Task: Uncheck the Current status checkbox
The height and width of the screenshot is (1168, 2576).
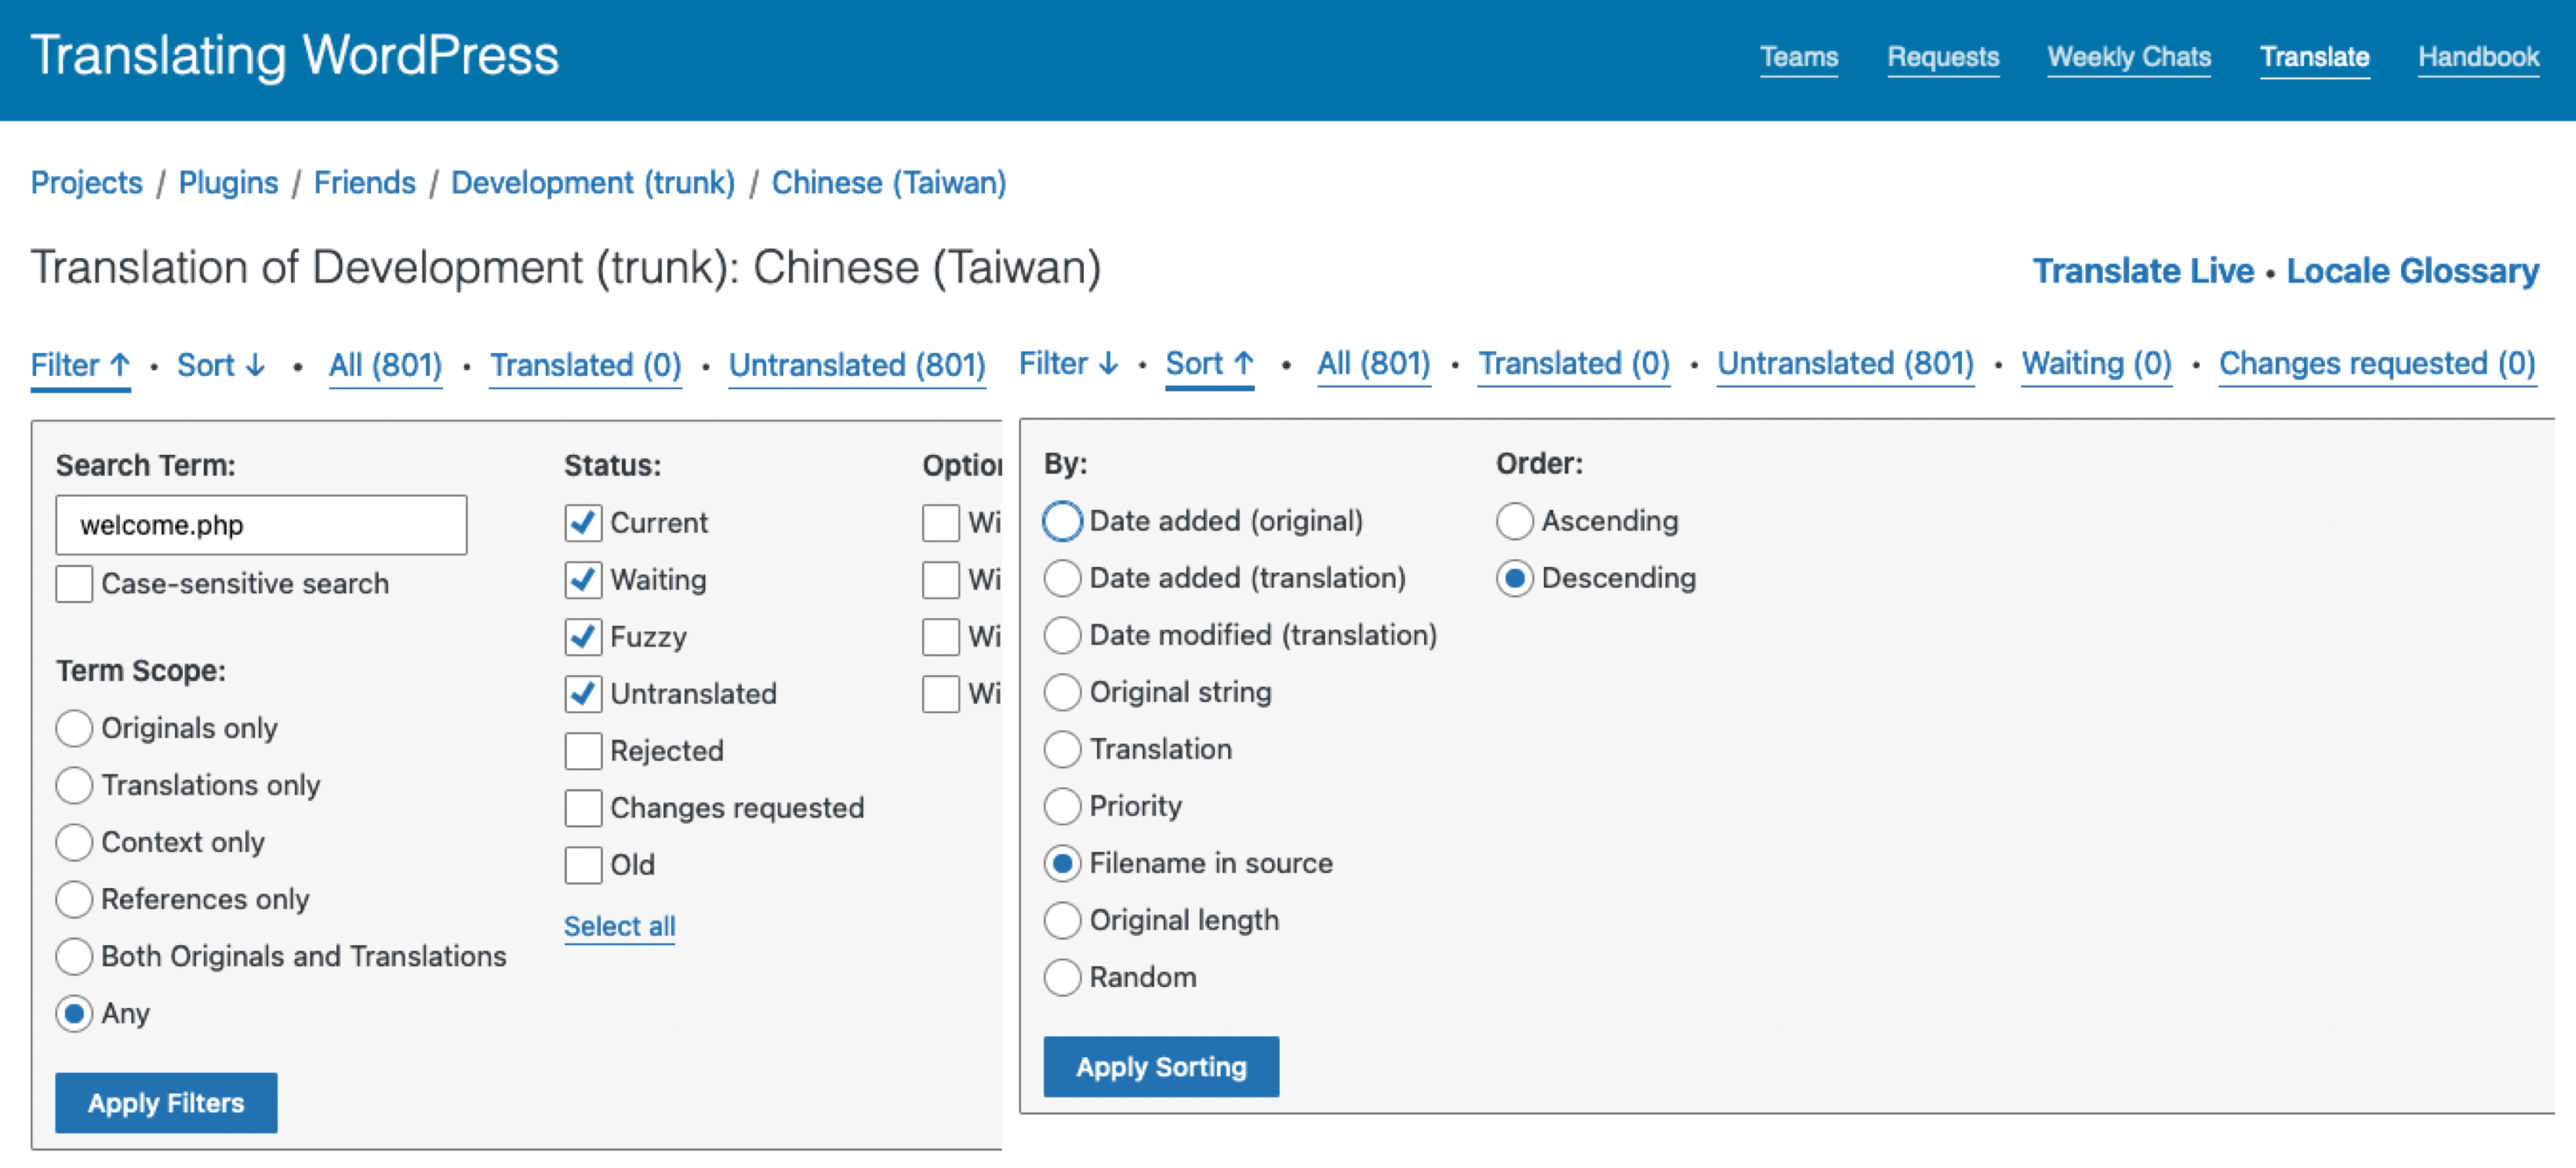Action: click(x=583, y=523)
